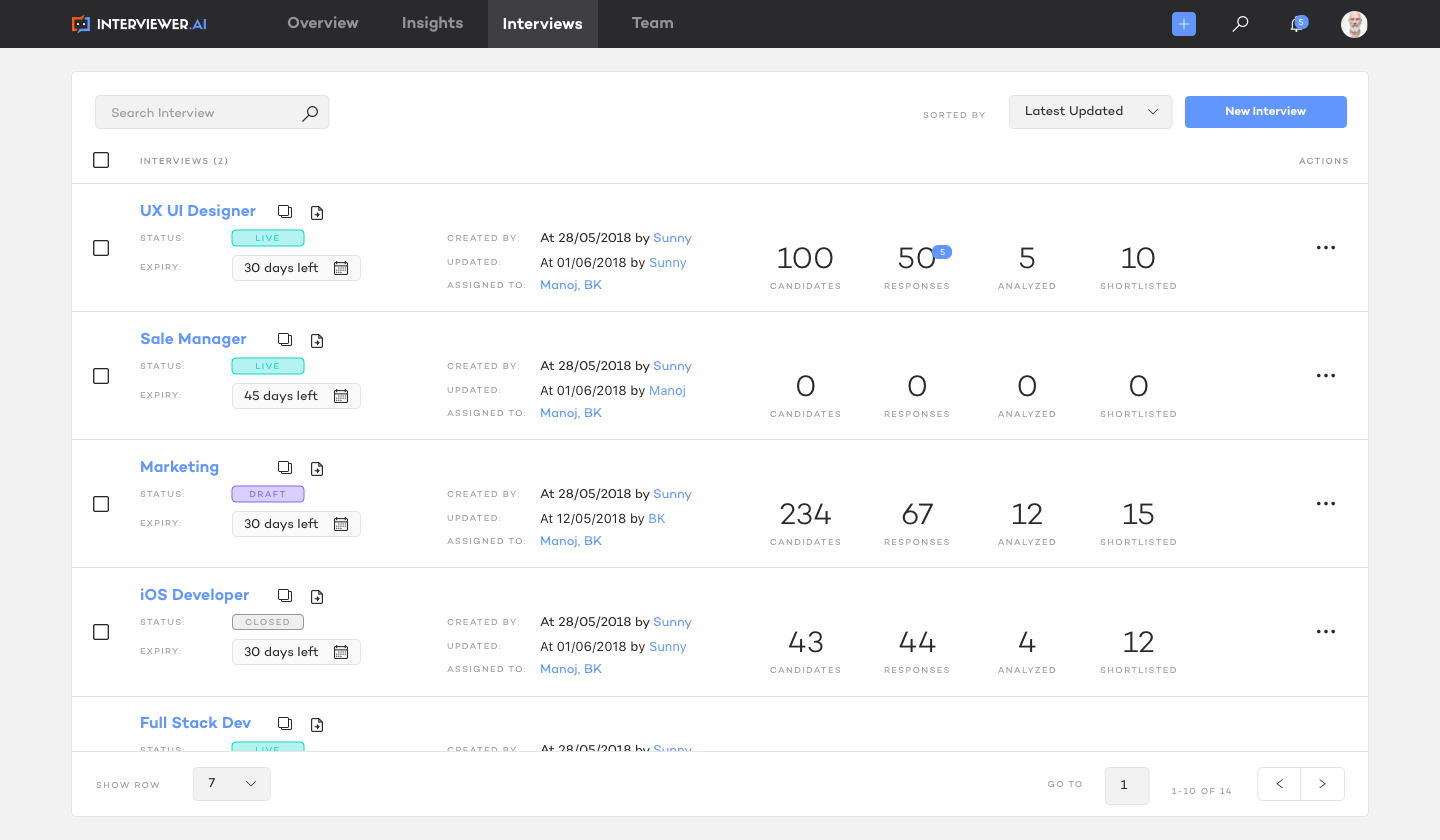Click duplicate icon beside UX UI Designer
Image resolution: width=1440 pixels, height=840 pixels.
point(285,212)
